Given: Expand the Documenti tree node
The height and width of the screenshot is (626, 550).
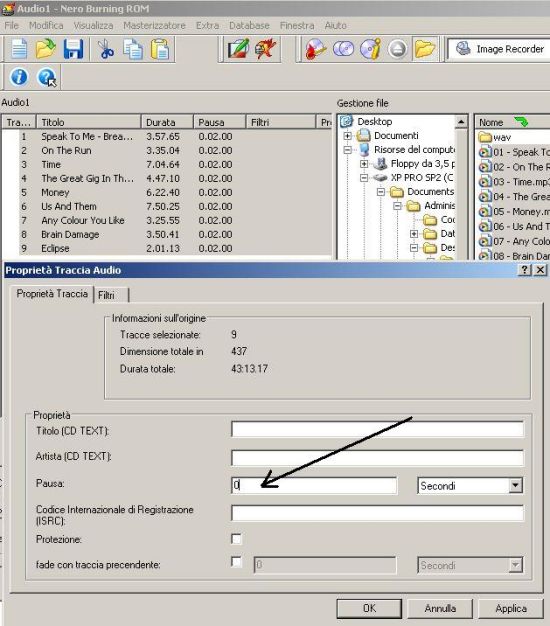Looking at the screenshot, I should click(x=348, y=136).
